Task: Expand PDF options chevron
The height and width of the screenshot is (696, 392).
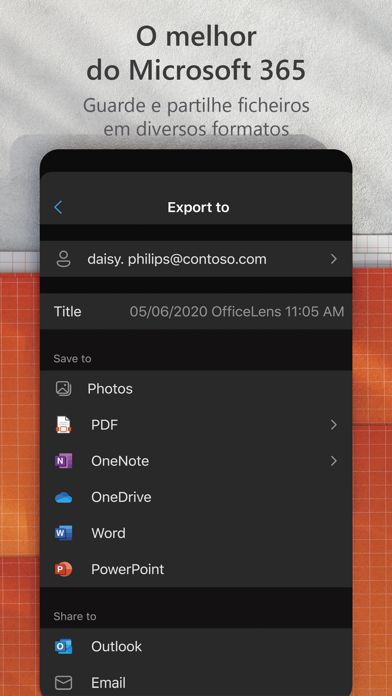Action: [334, 425]
